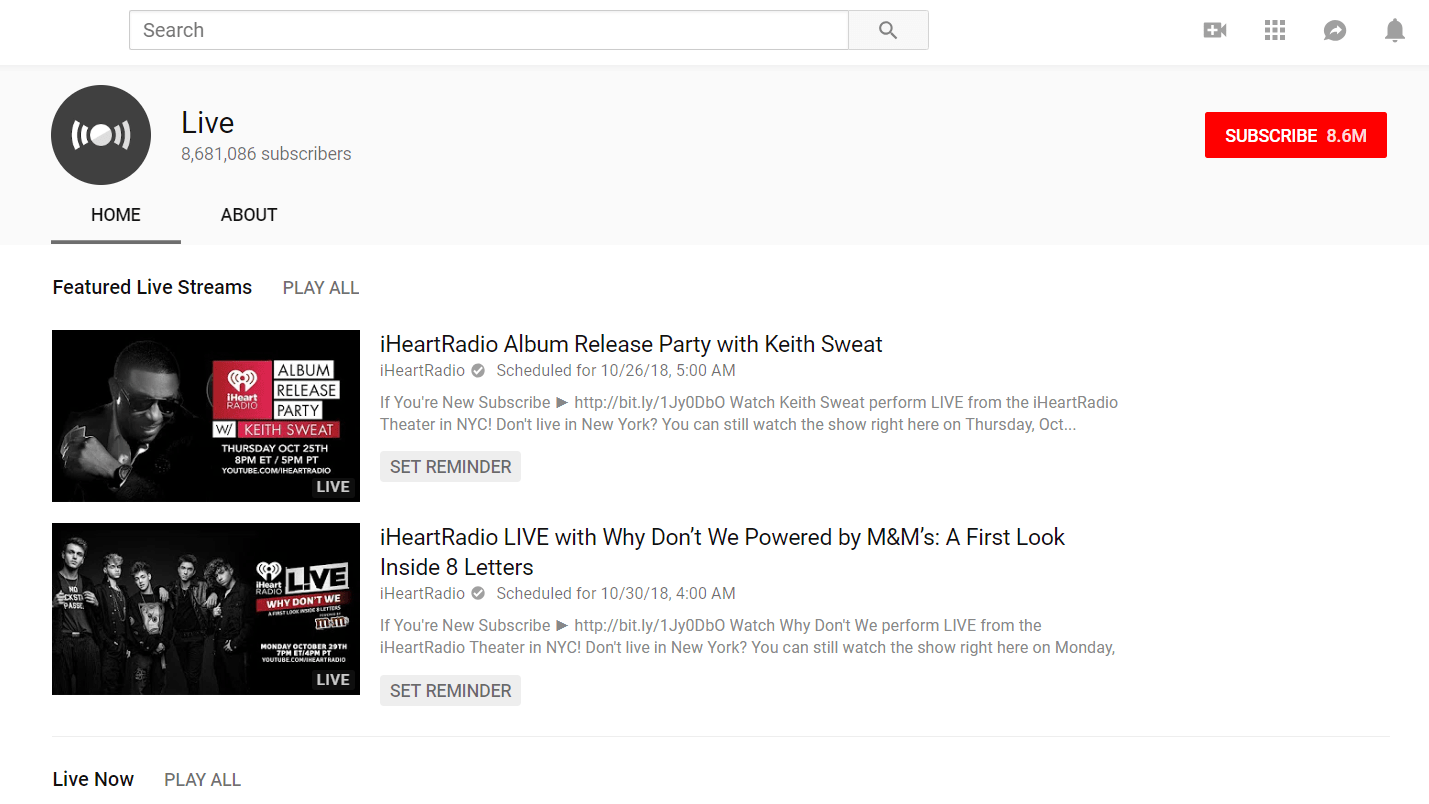Click the Featured Live Streams heading

[x=152, y=288]
